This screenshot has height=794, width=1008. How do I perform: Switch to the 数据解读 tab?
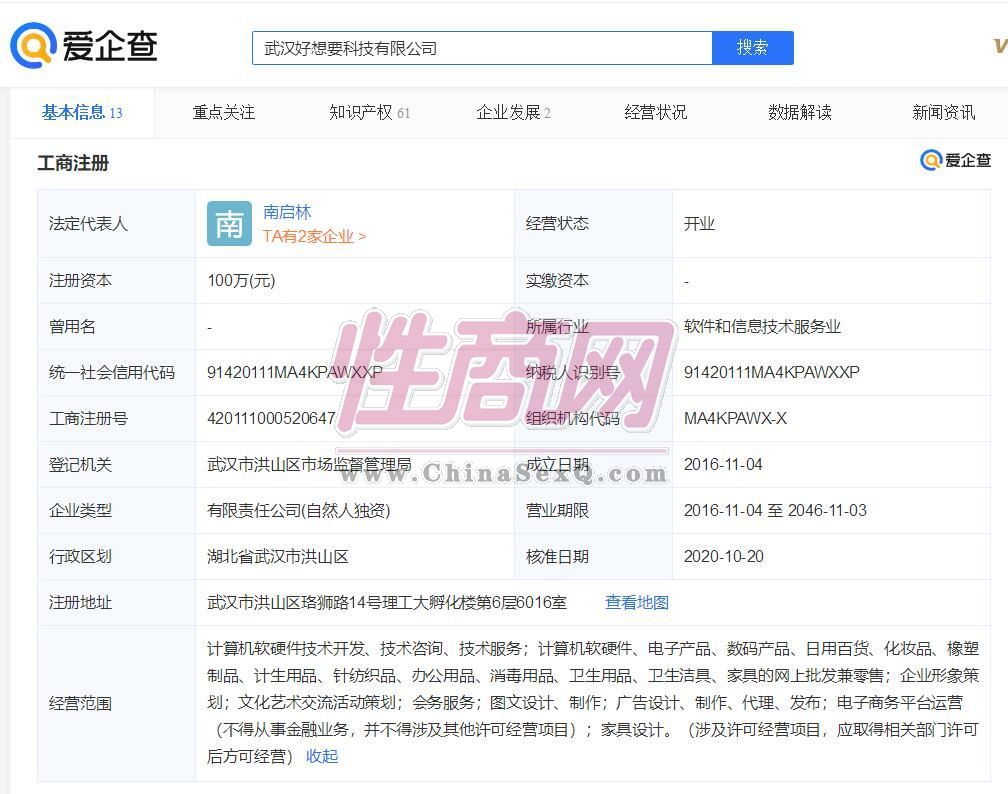[800, 113]
